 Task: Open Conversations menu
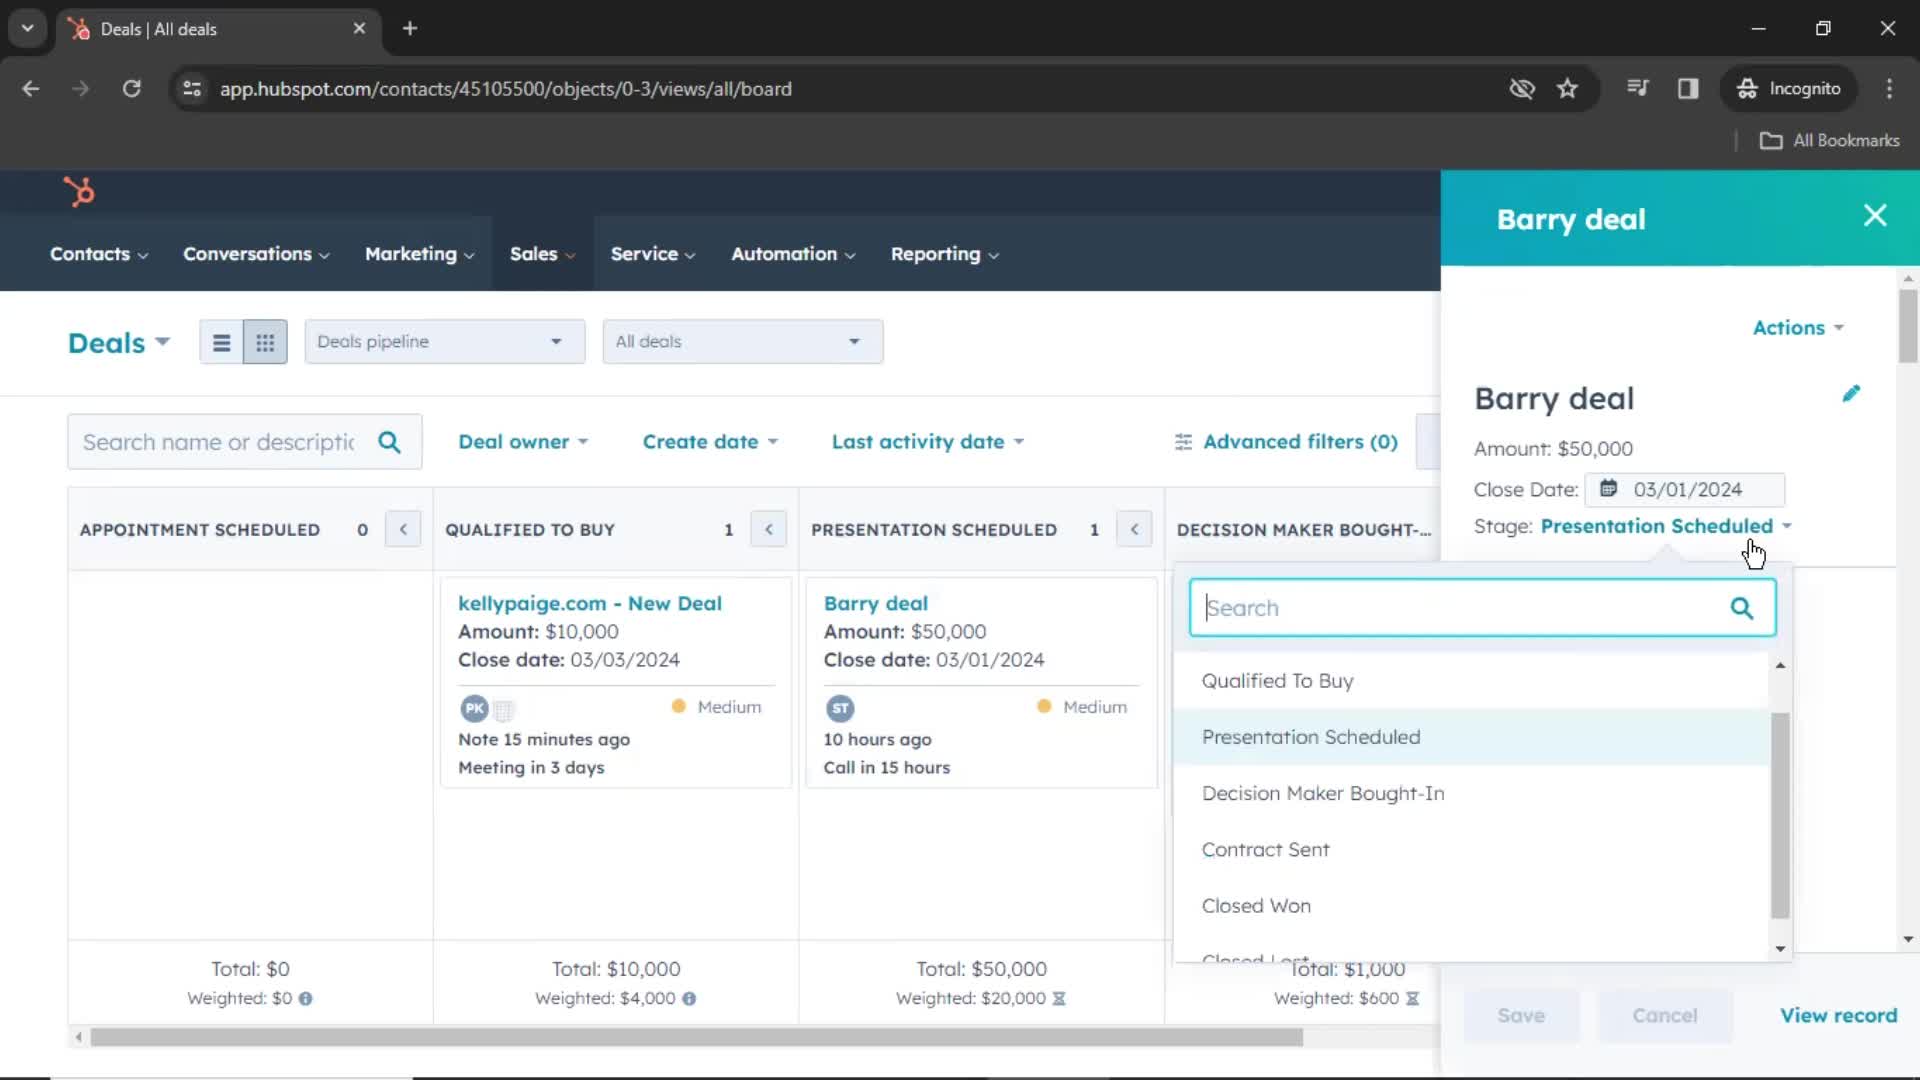click(256, 254)
